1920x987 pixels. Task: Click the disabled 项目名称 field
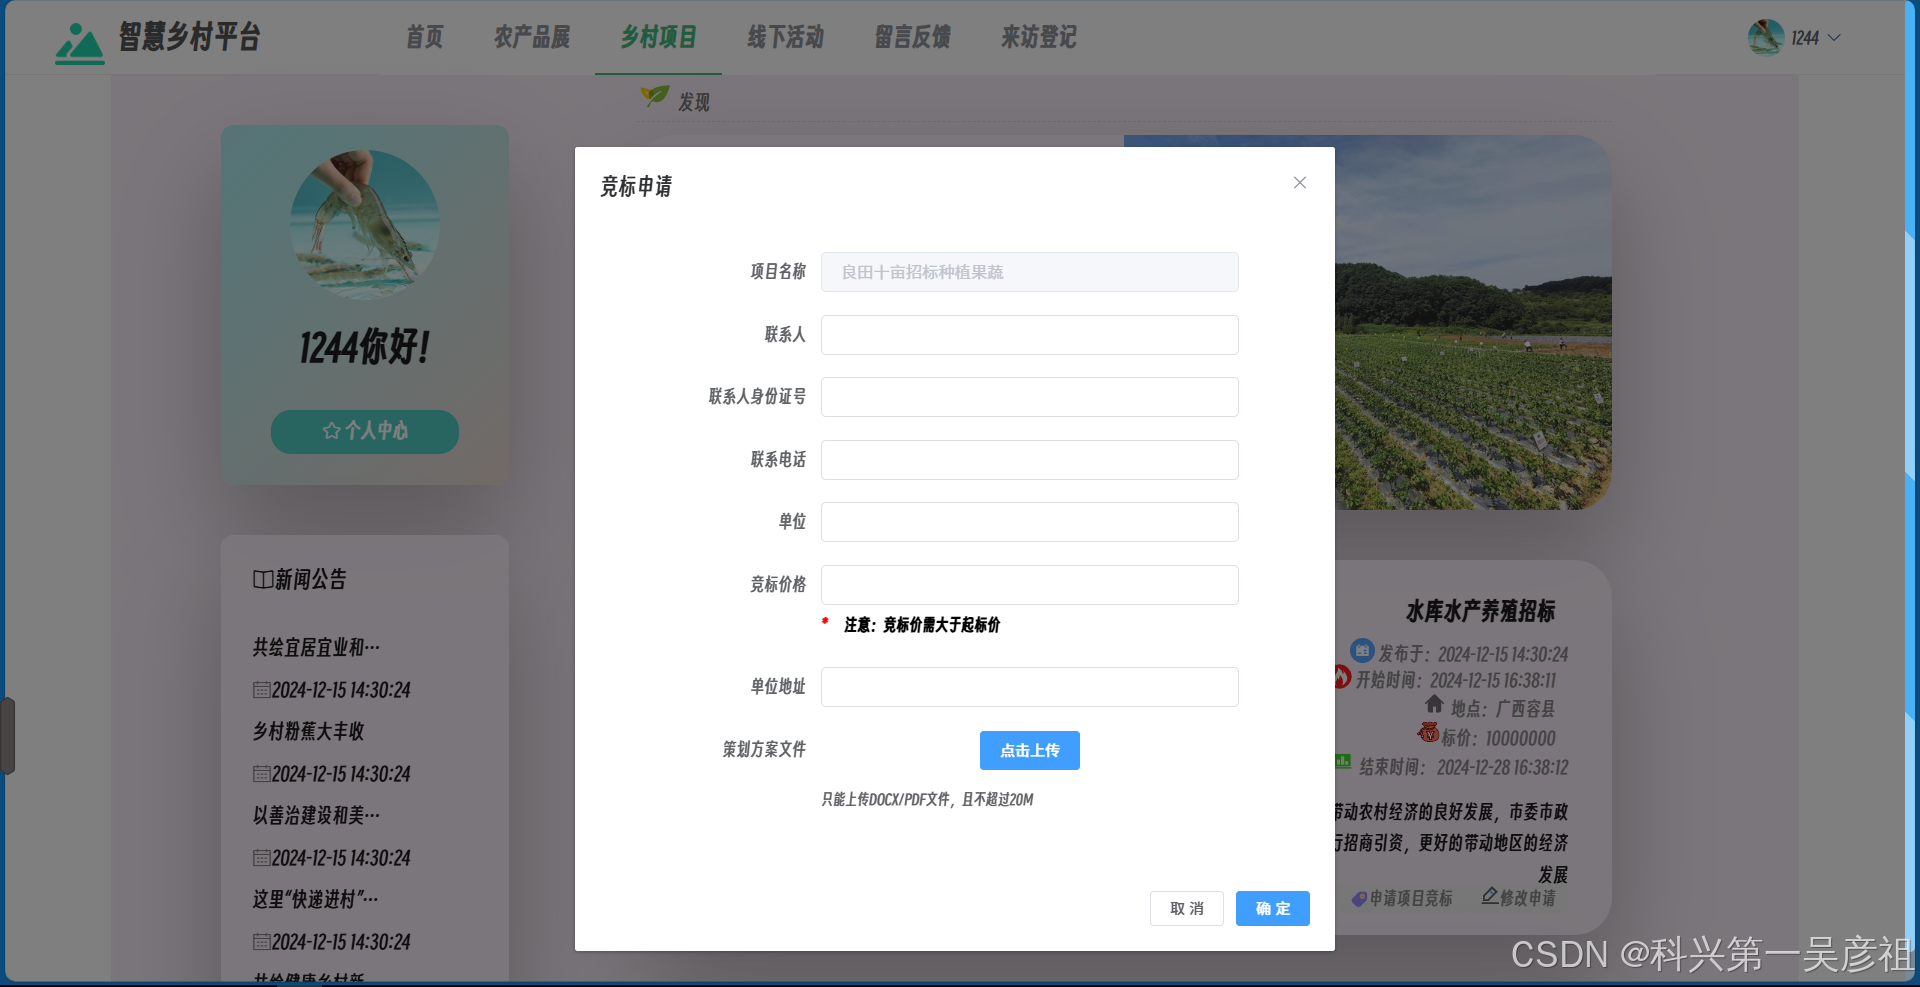click(1029, 272)
